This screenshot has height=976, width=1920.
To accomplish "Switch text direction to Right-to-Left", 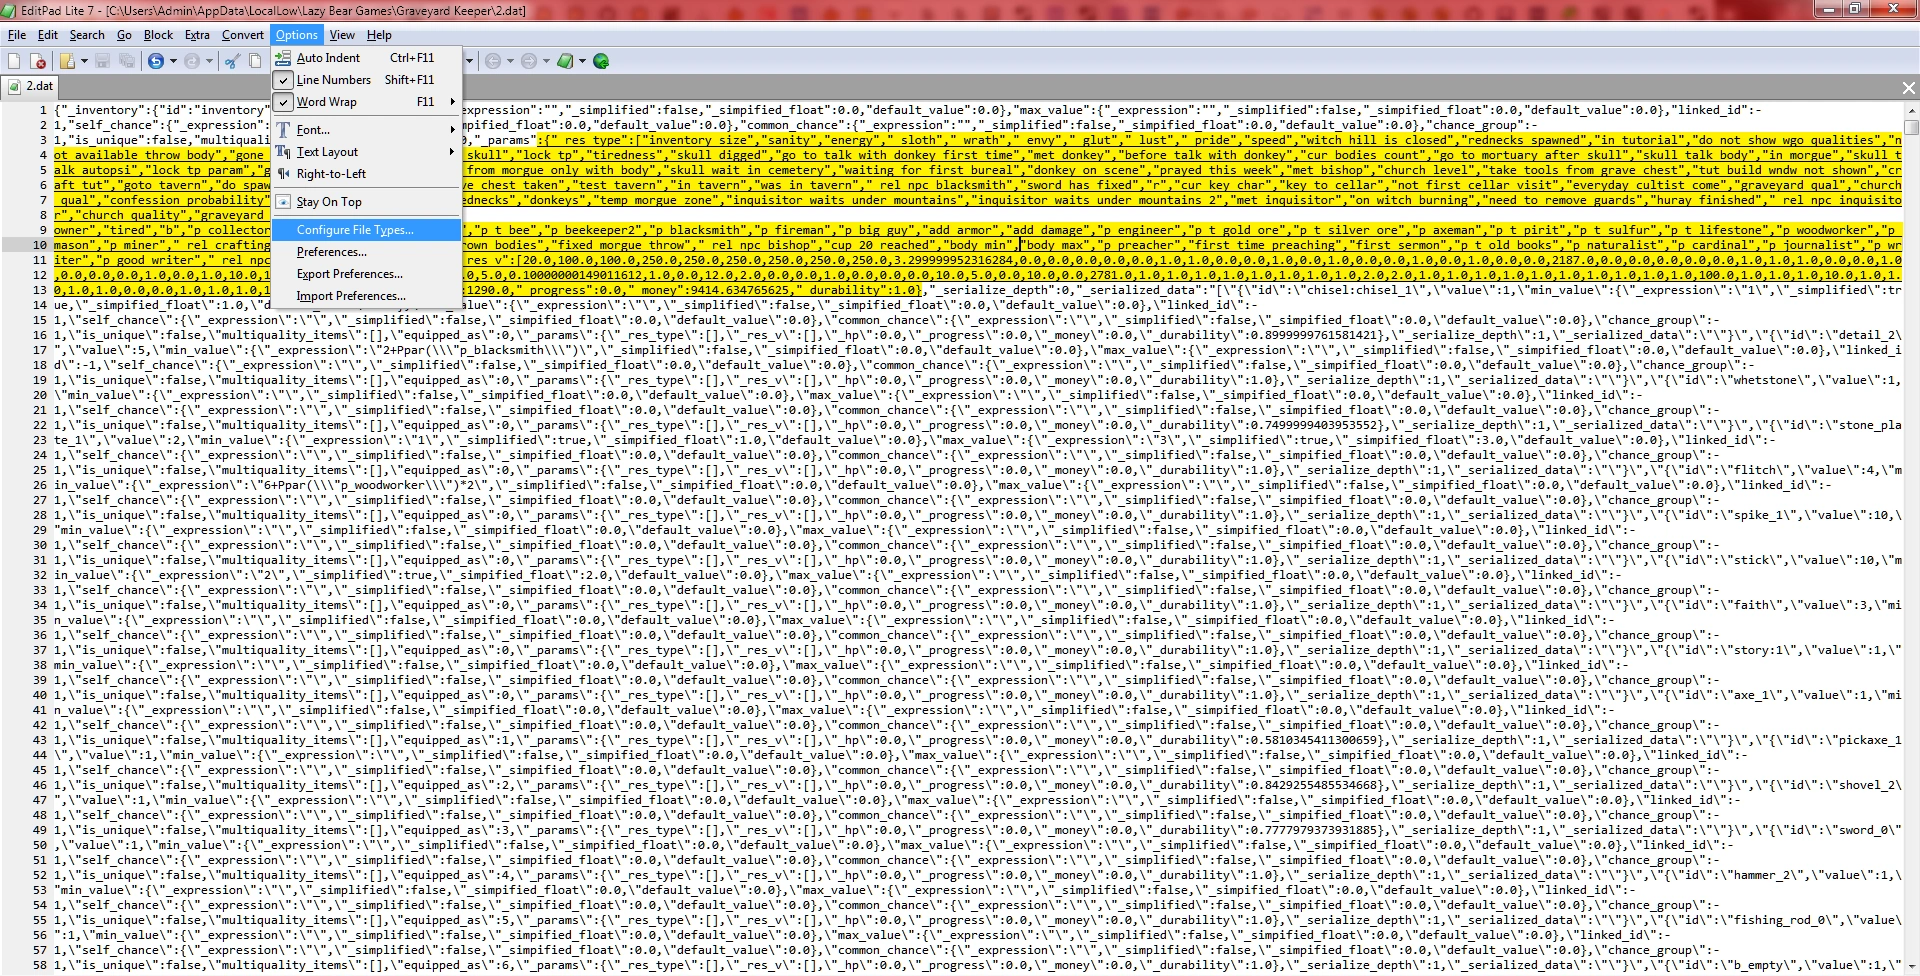I will click(366, 174).
